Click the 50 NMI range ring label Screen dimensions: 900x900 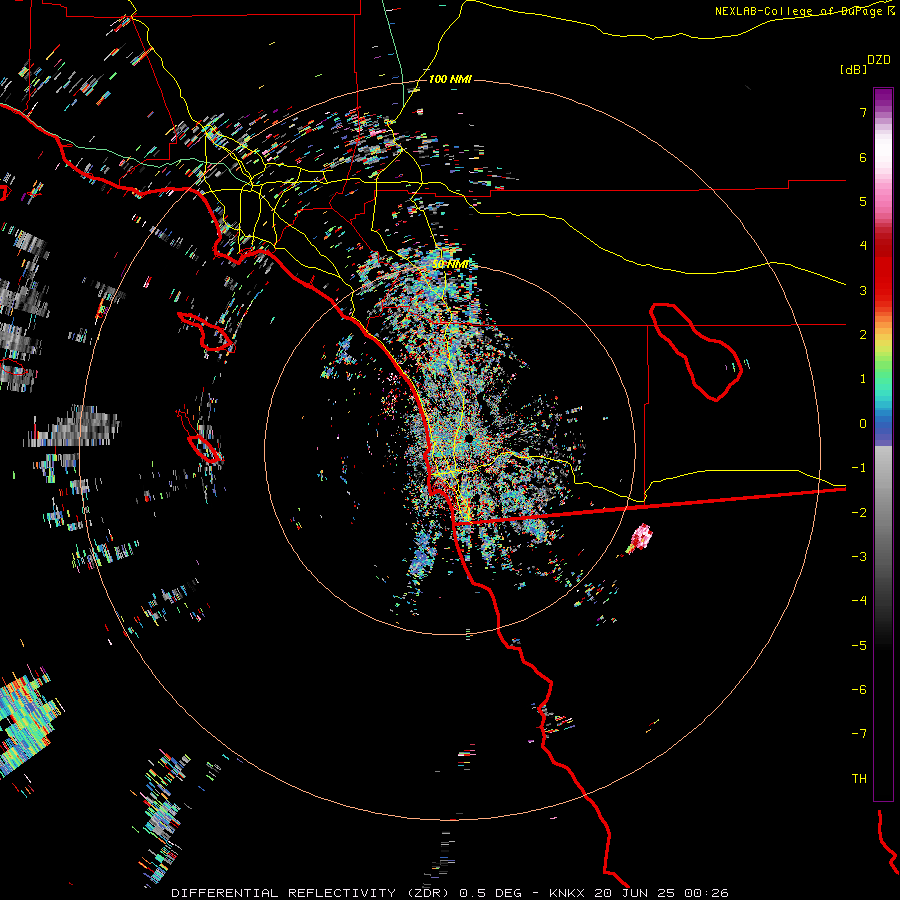pyautogui.click(x=450, y=265)
